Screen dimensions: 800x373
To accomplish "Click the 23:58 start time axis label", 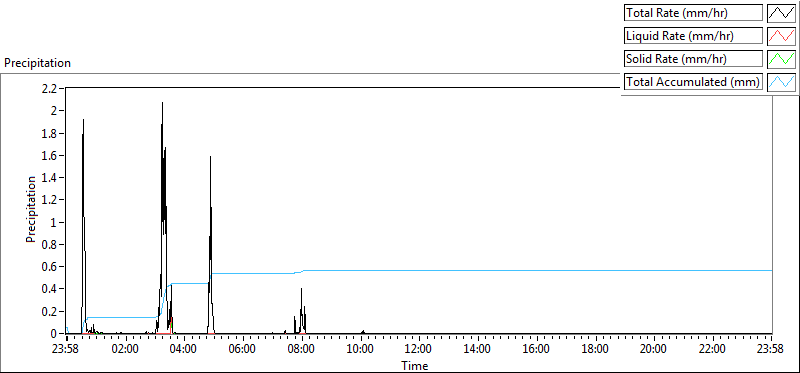I will 67,350.
